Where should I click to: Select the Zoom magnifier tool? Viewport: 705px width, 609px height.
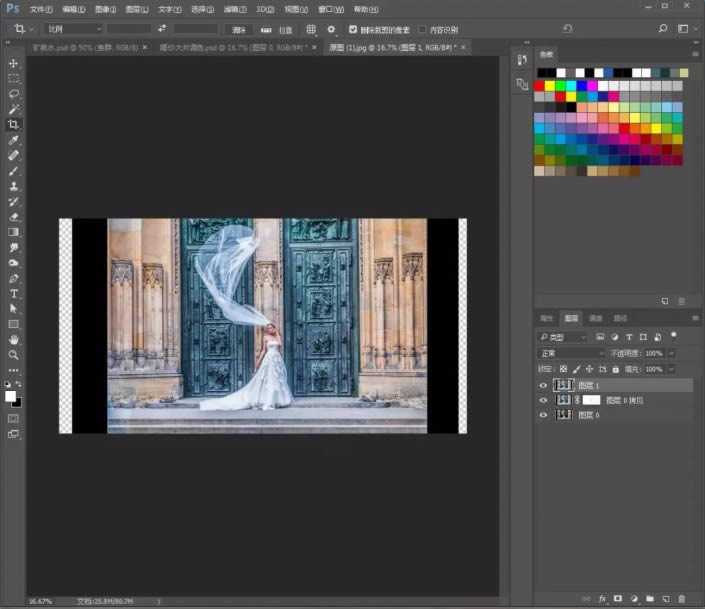pyautogui.click(x=14, y=354)
